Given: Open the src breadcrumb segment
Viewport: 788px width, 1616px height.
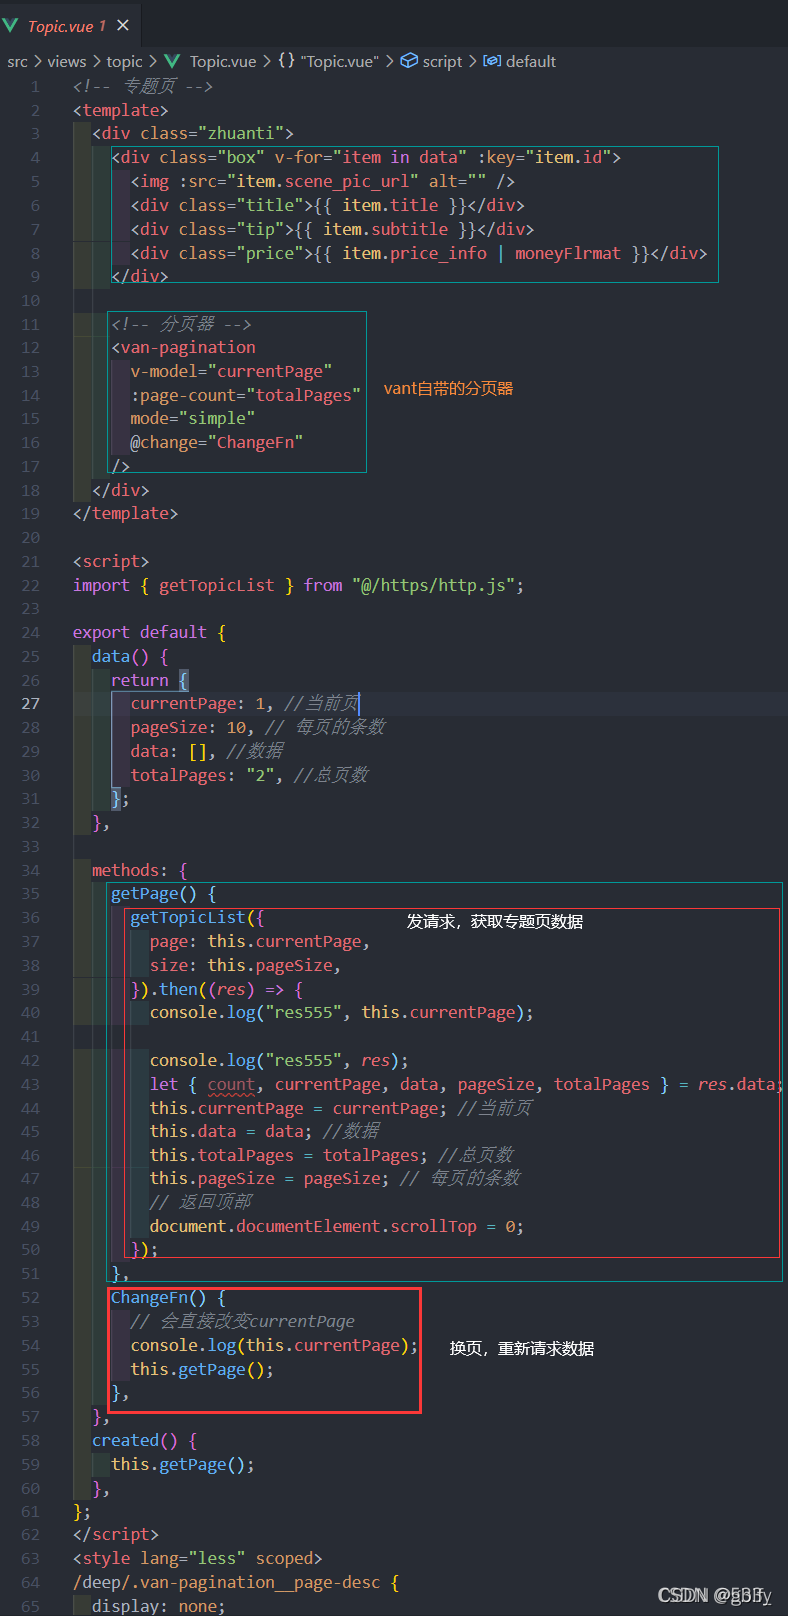Looking at the screenshot, I should point(17,62).
